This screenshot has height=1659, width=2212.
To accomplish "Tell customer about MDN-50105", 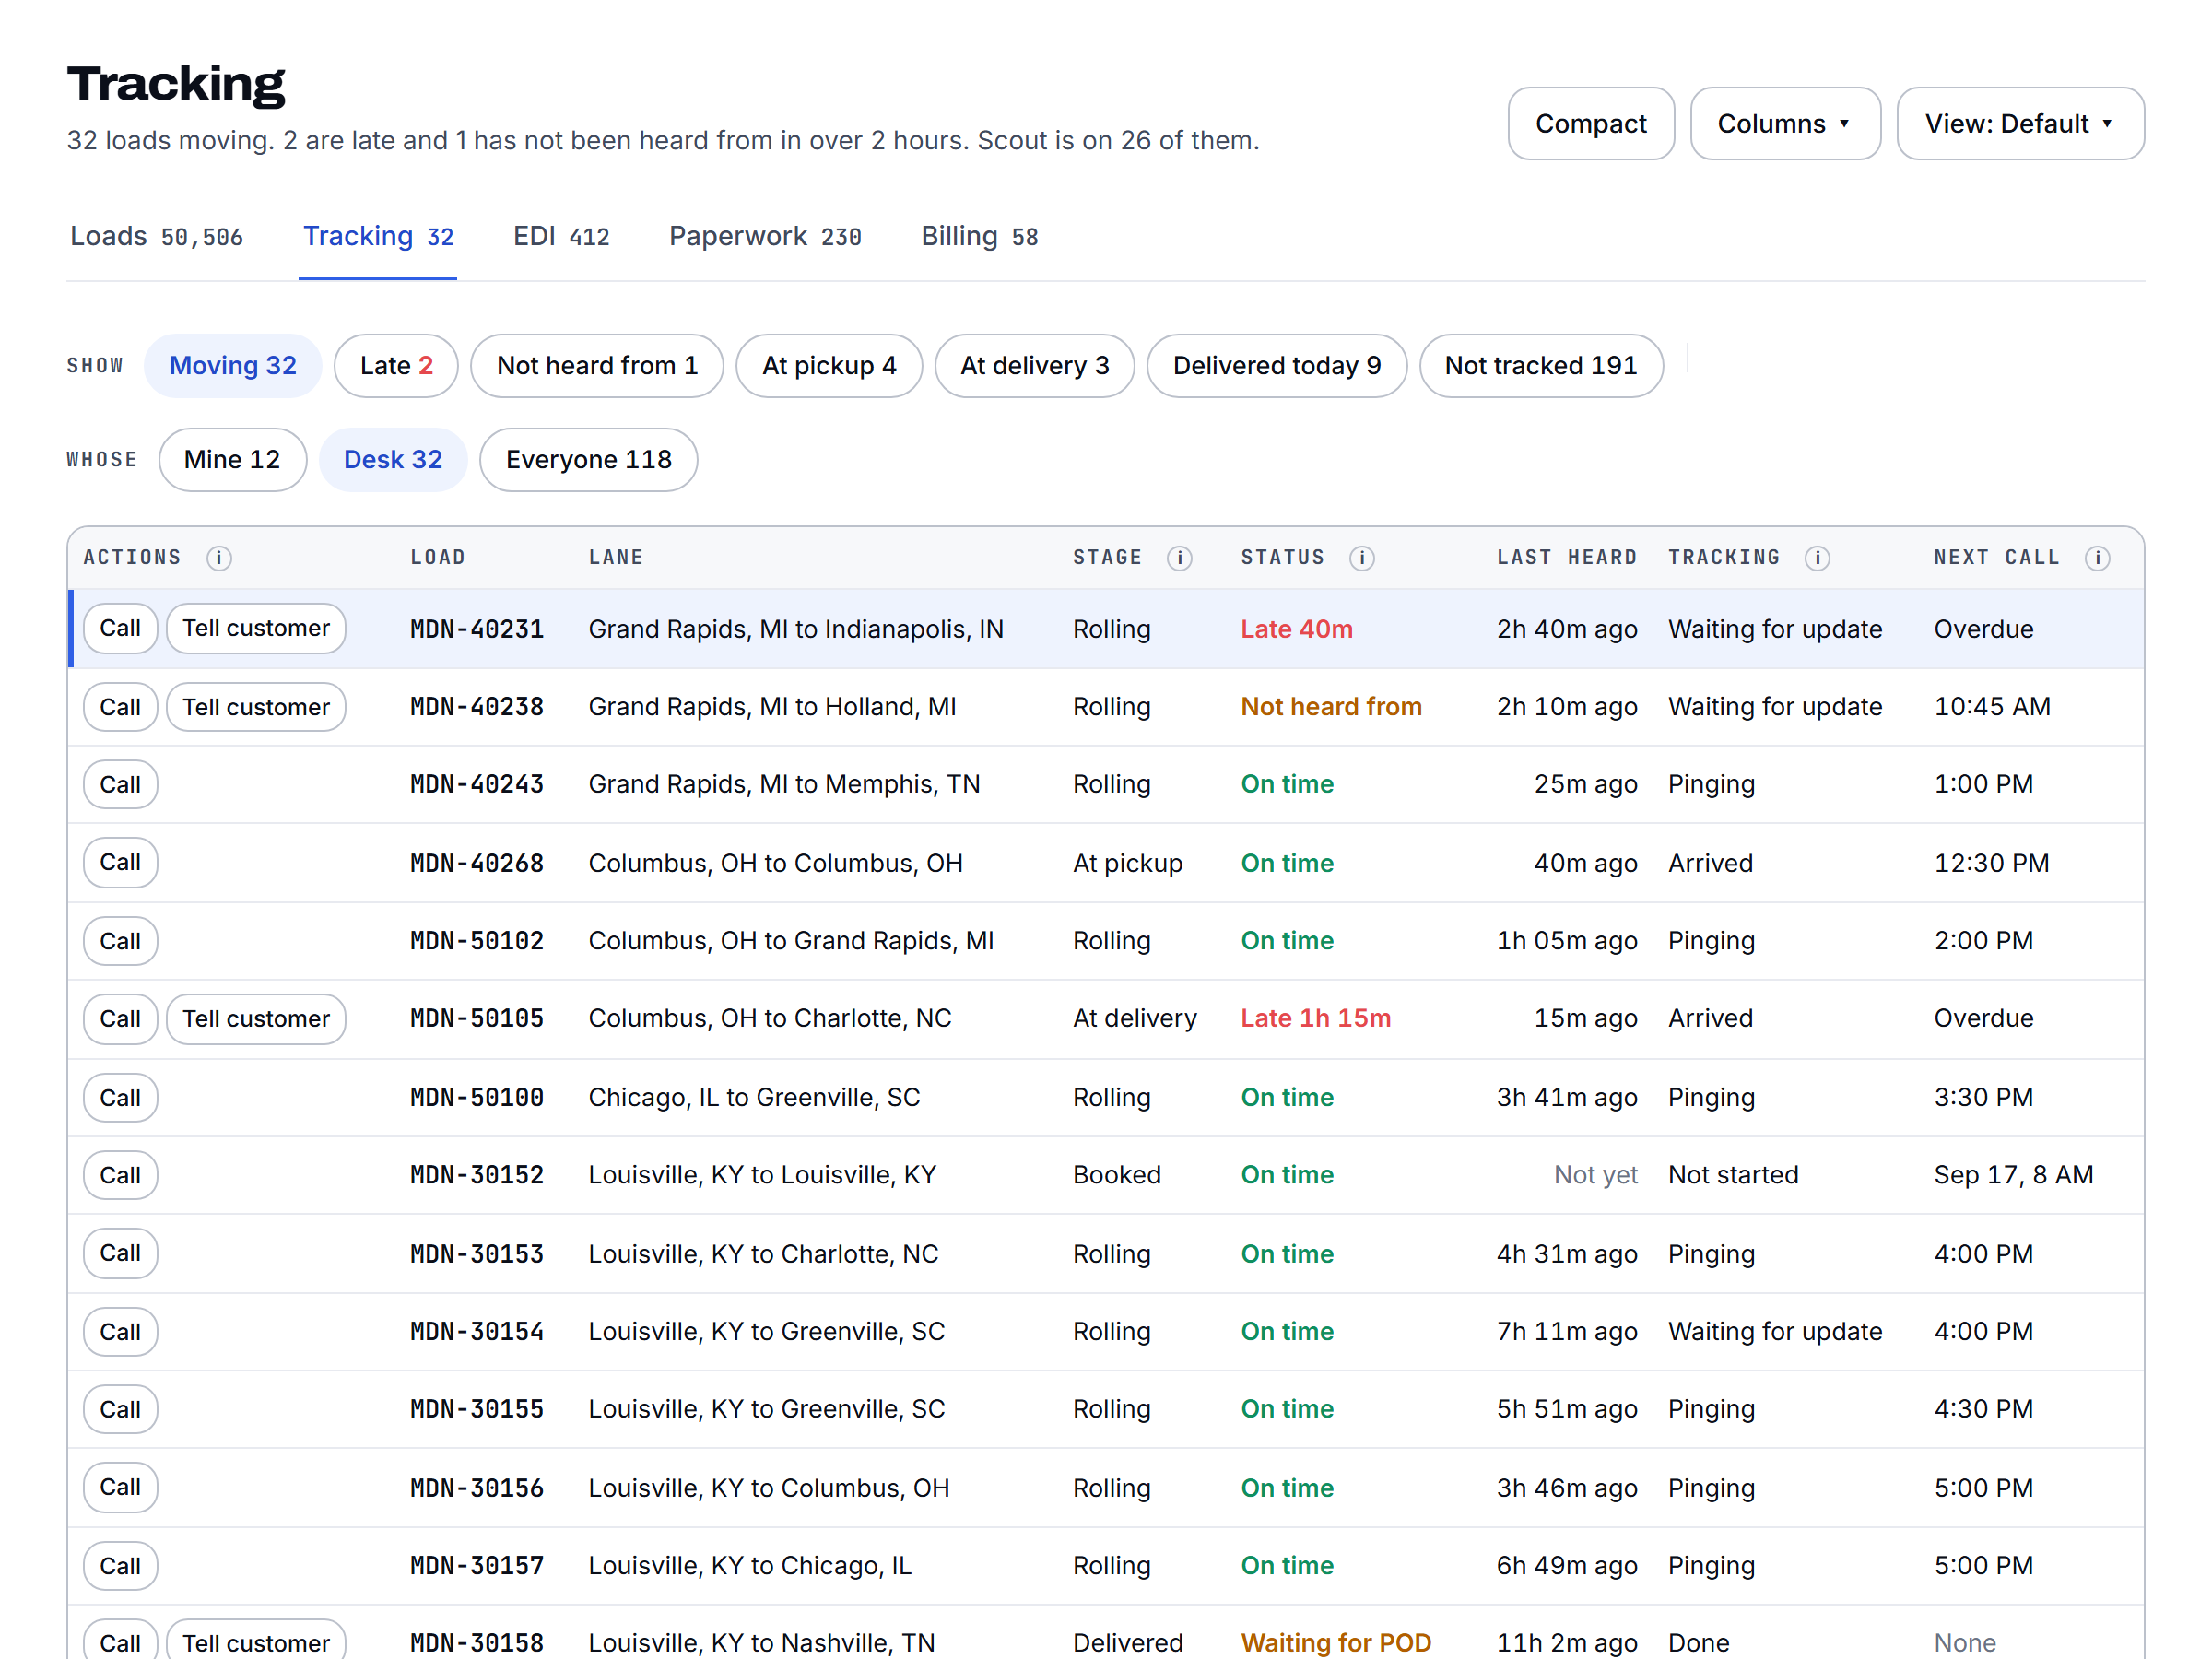I will click(x=256, y=1018).
